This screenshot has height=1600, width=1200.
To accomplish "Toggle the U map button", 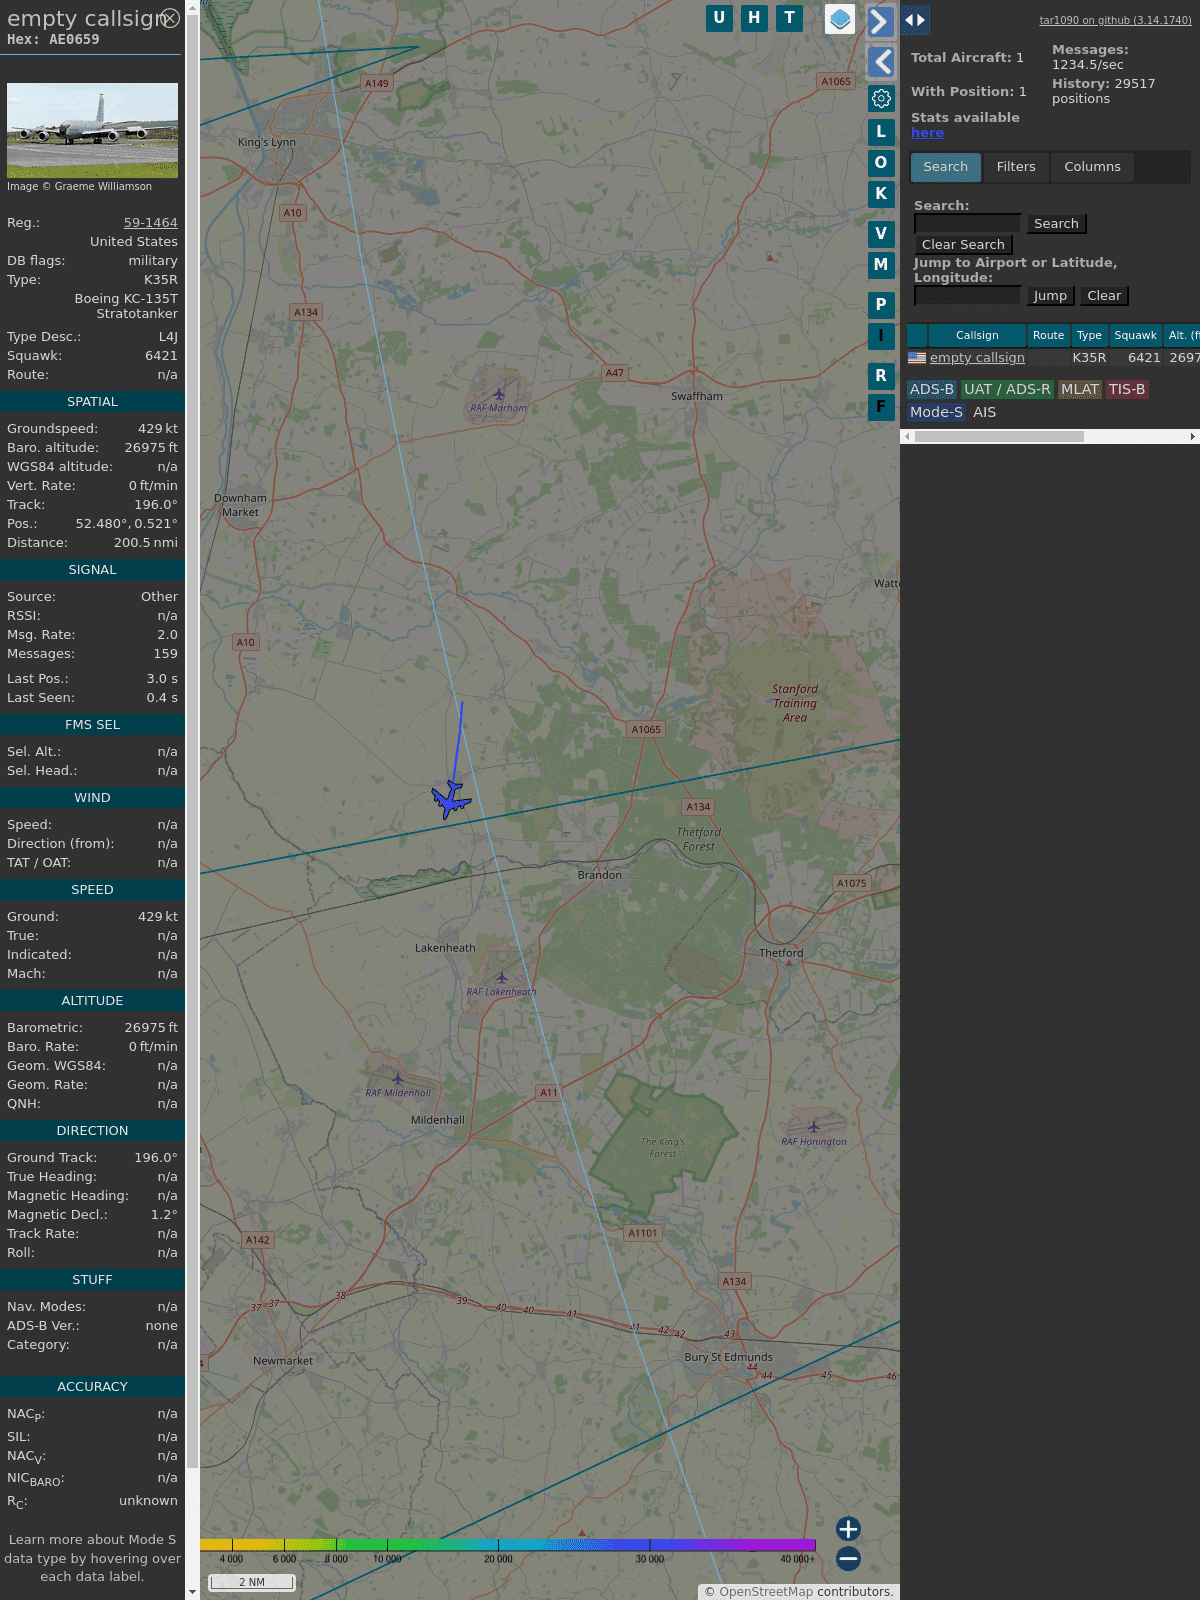I will coord(719,18).
